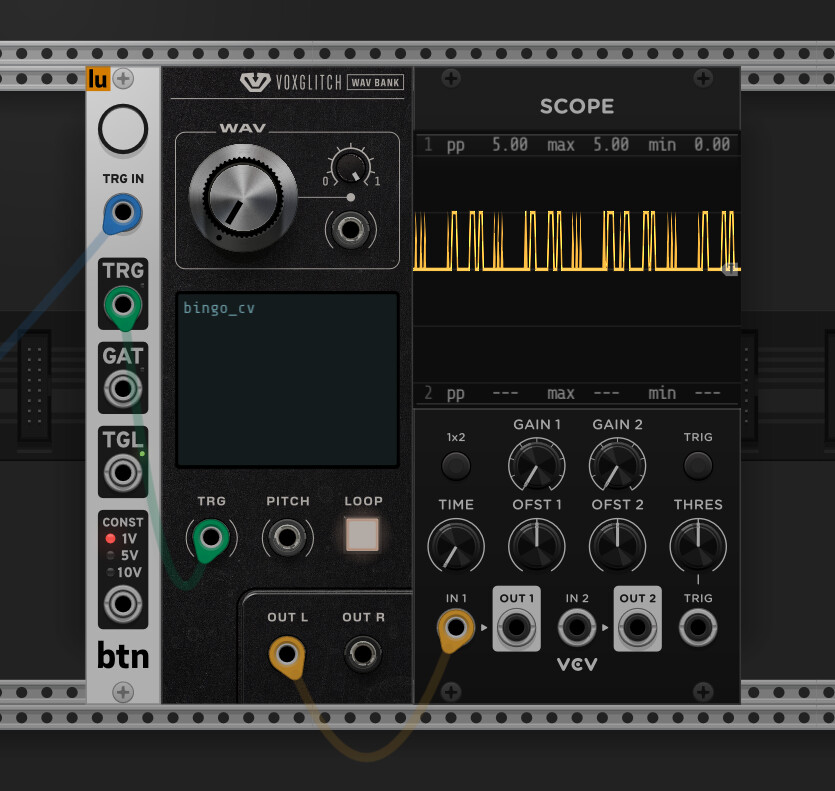Push the large round button on btn module

pyautogui.click(x=123, y=129)
